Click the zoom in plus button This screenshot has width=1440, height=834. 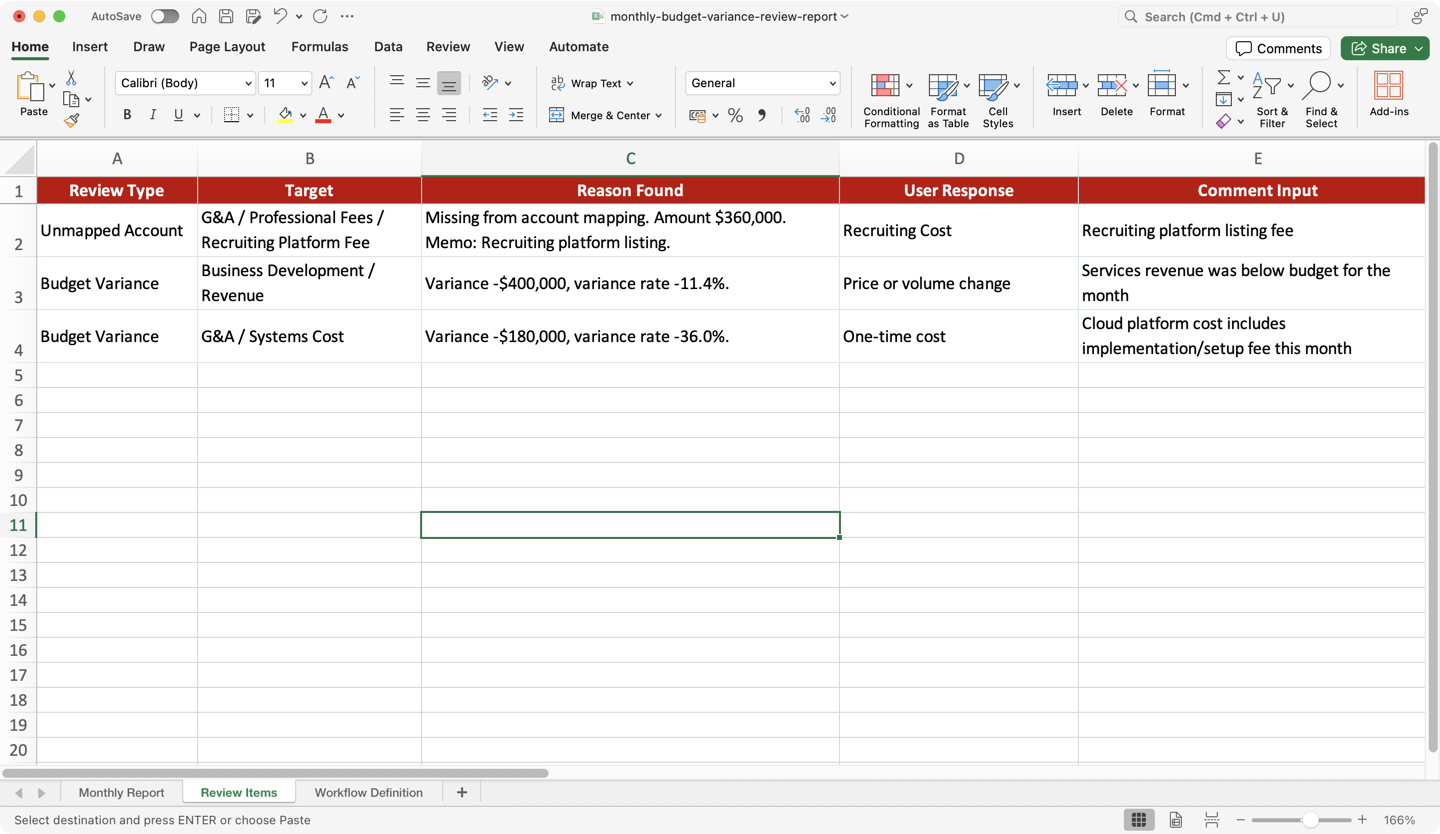click(x=1362, y=820)
